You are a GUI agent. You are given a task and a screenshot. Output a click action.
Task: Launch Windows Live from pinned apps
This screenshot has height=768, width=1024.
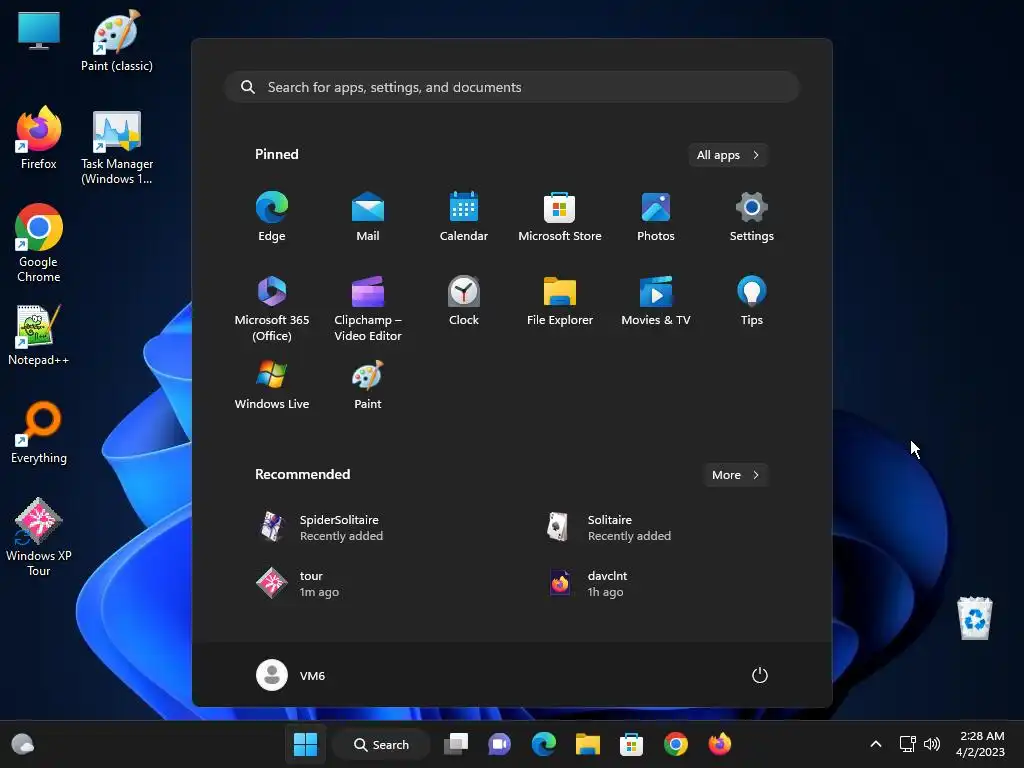pyautogui.click(x=272, y=385)
